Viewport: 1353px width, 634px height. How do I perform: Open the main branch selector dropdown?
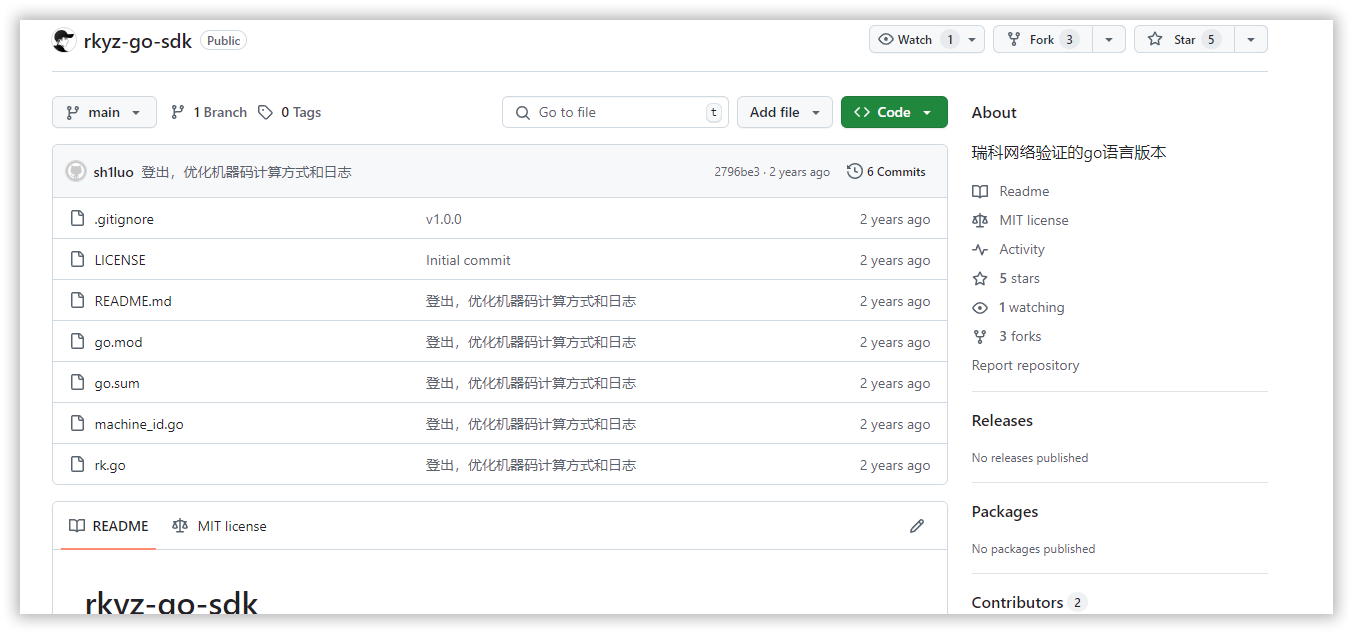click(104, 112)
